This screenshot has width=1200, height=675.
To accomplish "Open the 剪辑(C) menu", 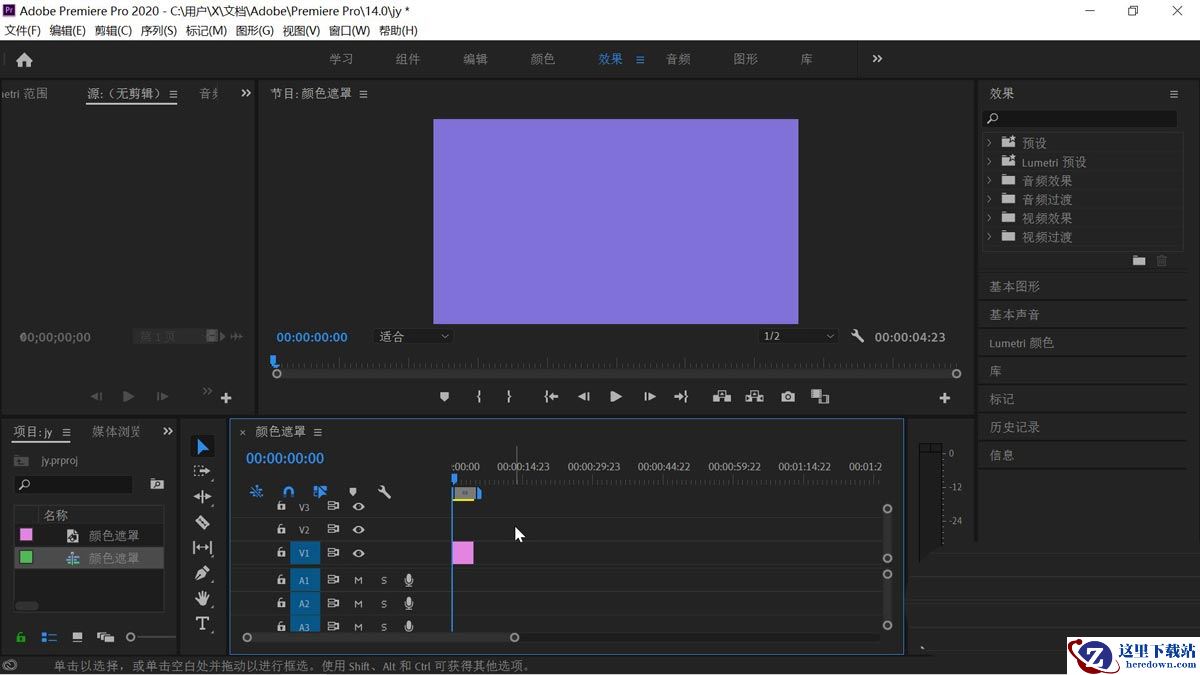I will point(113,31).
